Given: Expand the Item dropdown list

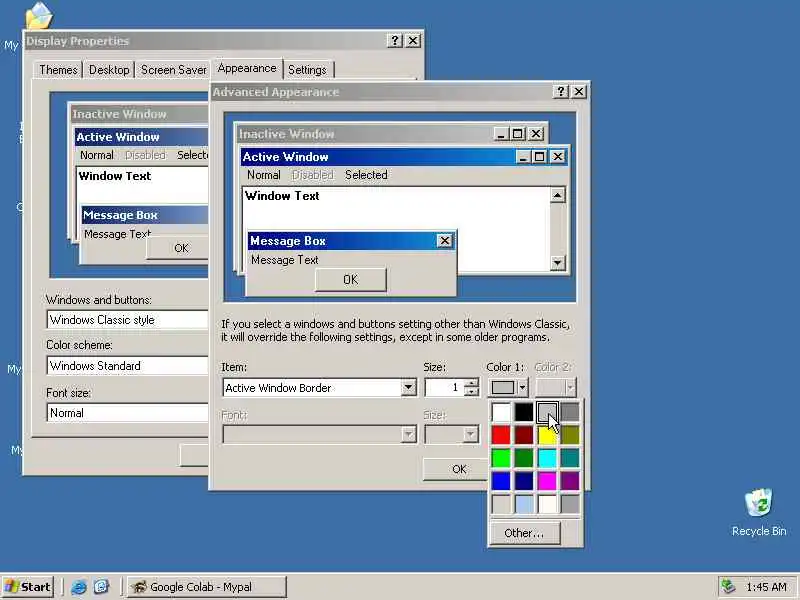Looking at the screenshot, I should tap(408, 388).
